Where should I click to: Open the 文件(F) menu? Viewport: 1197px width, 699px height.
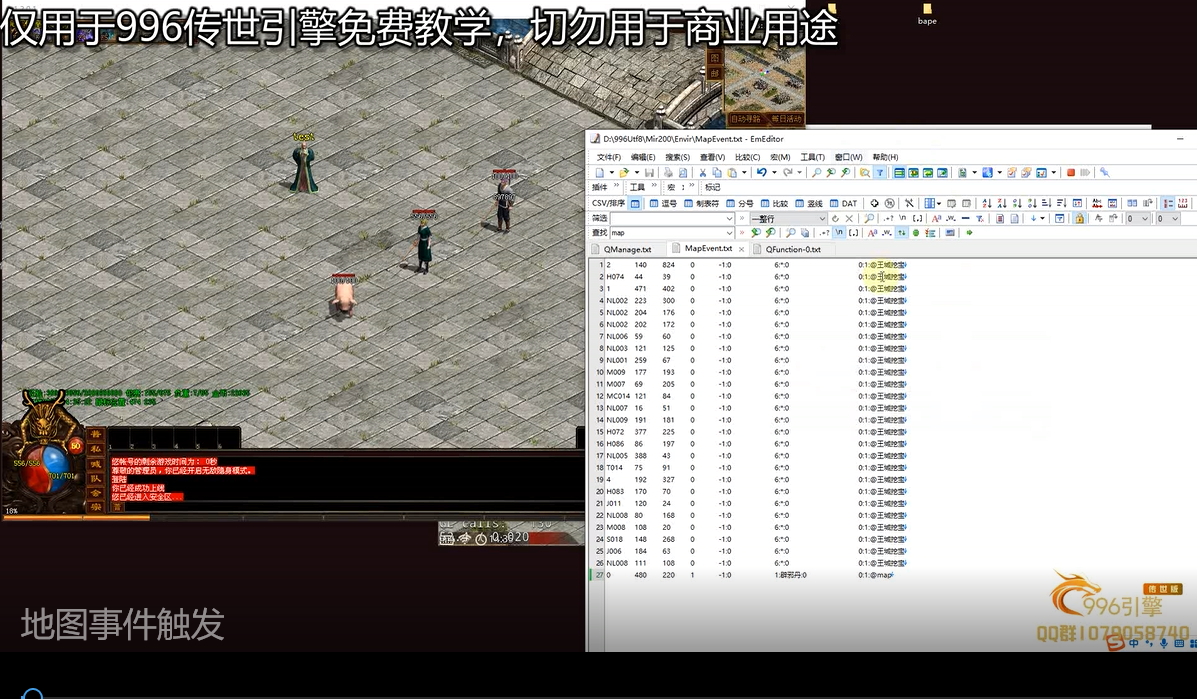tap(608, 157)
